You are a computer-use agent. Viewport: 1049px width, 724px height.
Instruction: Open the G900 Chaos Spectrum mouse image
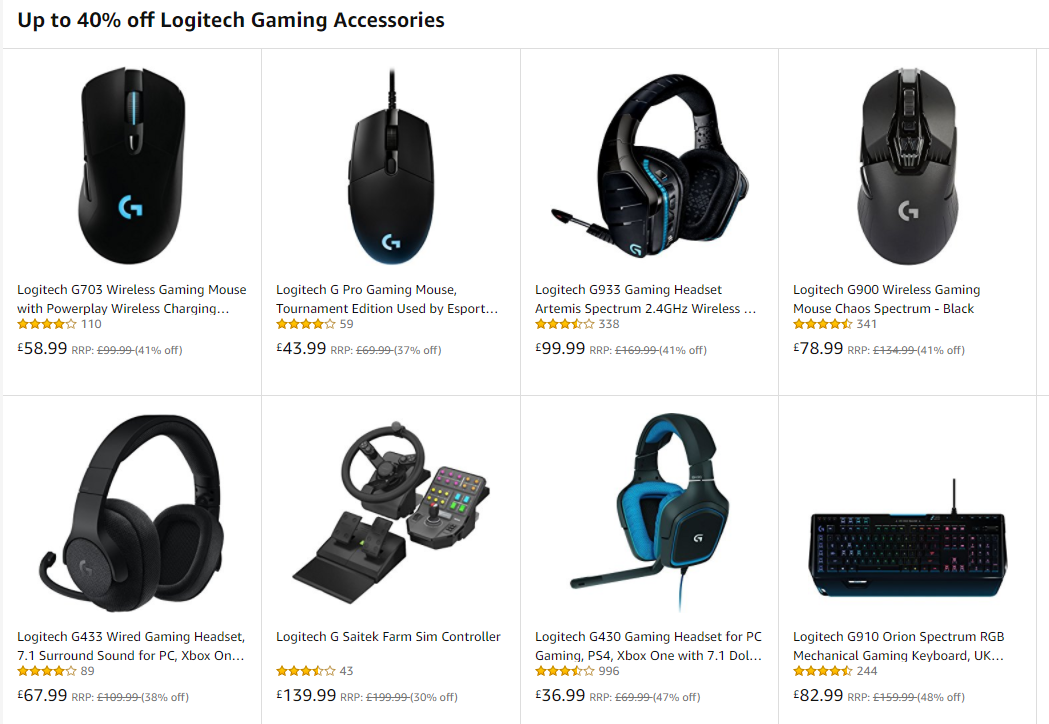tap(907, 166)
